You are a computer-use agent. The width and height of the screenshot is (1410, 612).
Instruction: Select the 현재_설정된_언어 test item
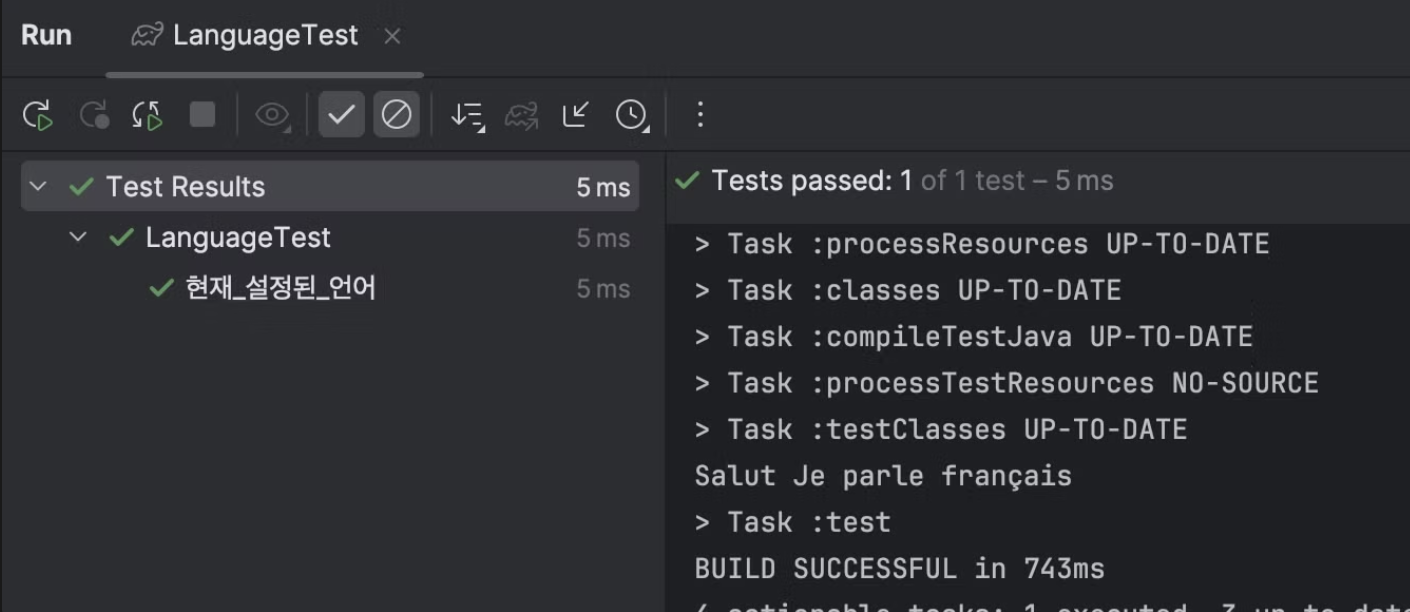(x=281, y=289)
